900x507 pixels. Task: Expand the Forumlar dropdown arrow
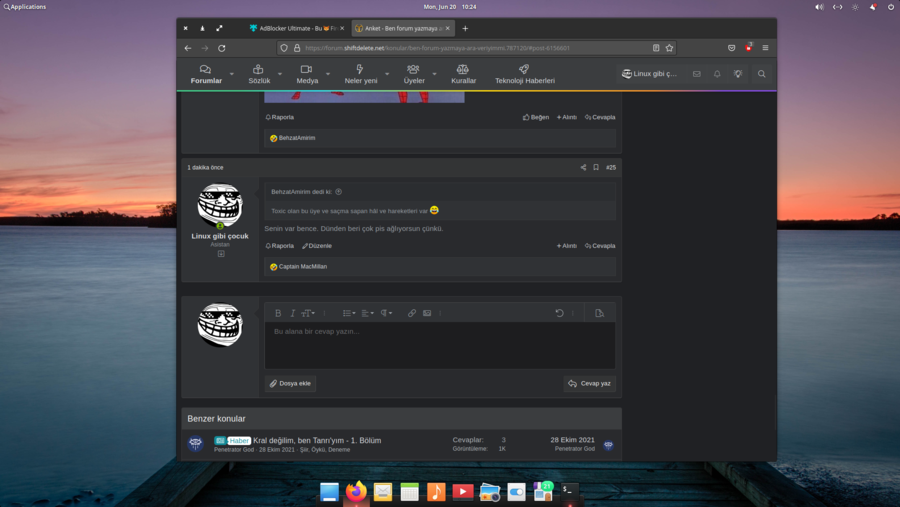(231, 74)
